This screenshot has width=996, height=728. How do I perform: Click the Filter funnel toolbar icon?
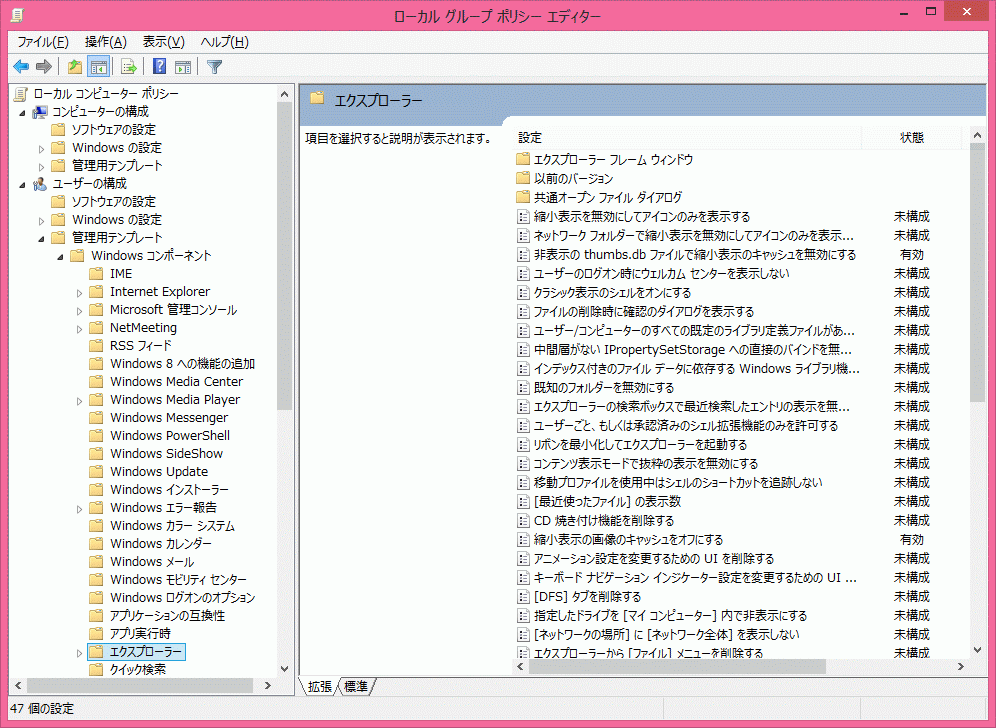coord(215,66)
